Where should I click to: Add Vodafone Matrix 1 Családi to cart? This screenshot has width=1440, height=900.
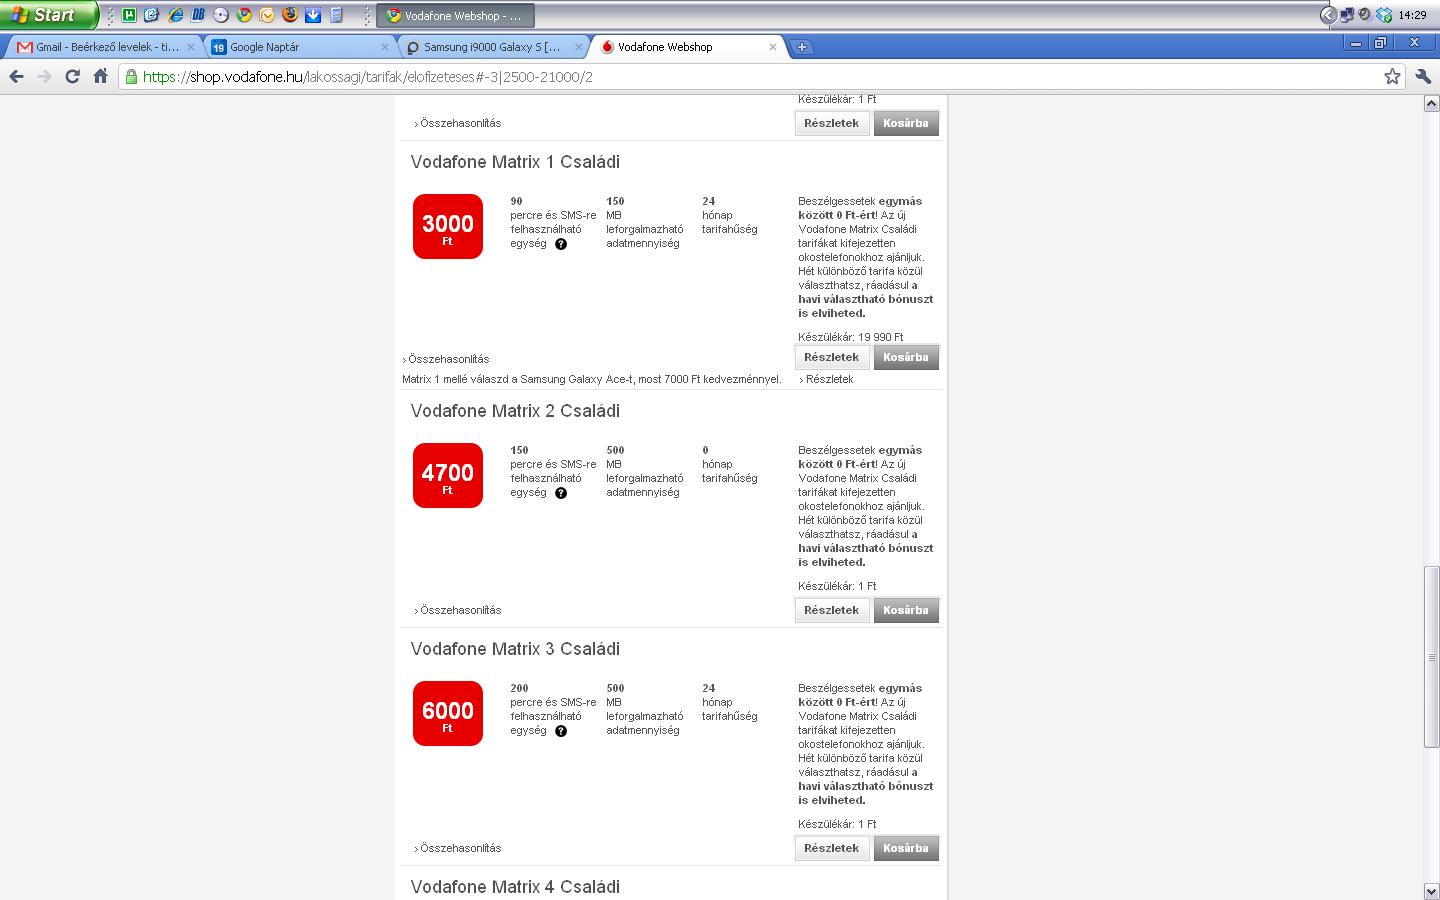pos(906,357)
